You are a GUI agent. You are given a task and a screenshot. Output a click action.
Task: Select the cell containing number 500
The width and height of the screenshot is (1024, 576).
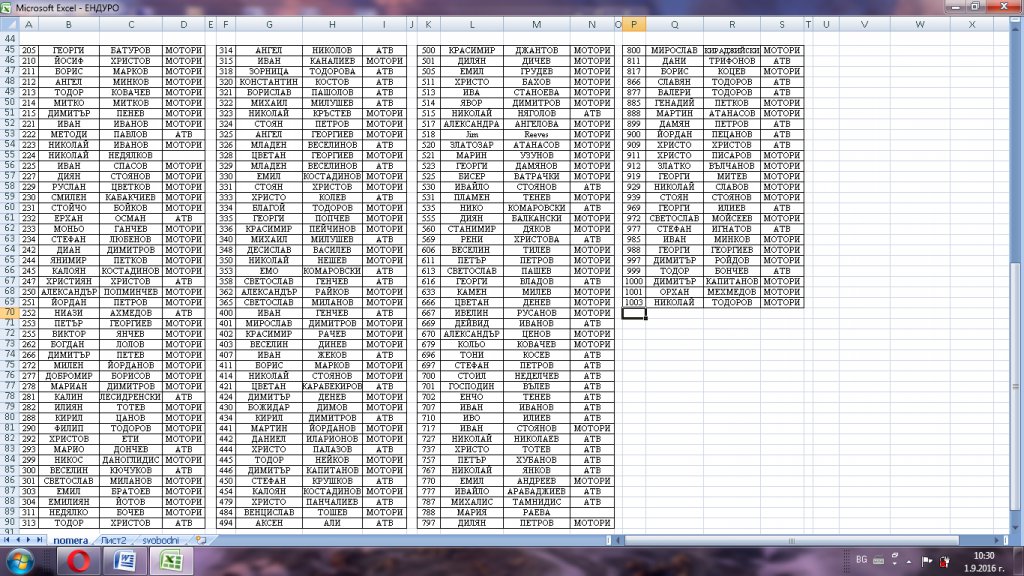point(428,50)
